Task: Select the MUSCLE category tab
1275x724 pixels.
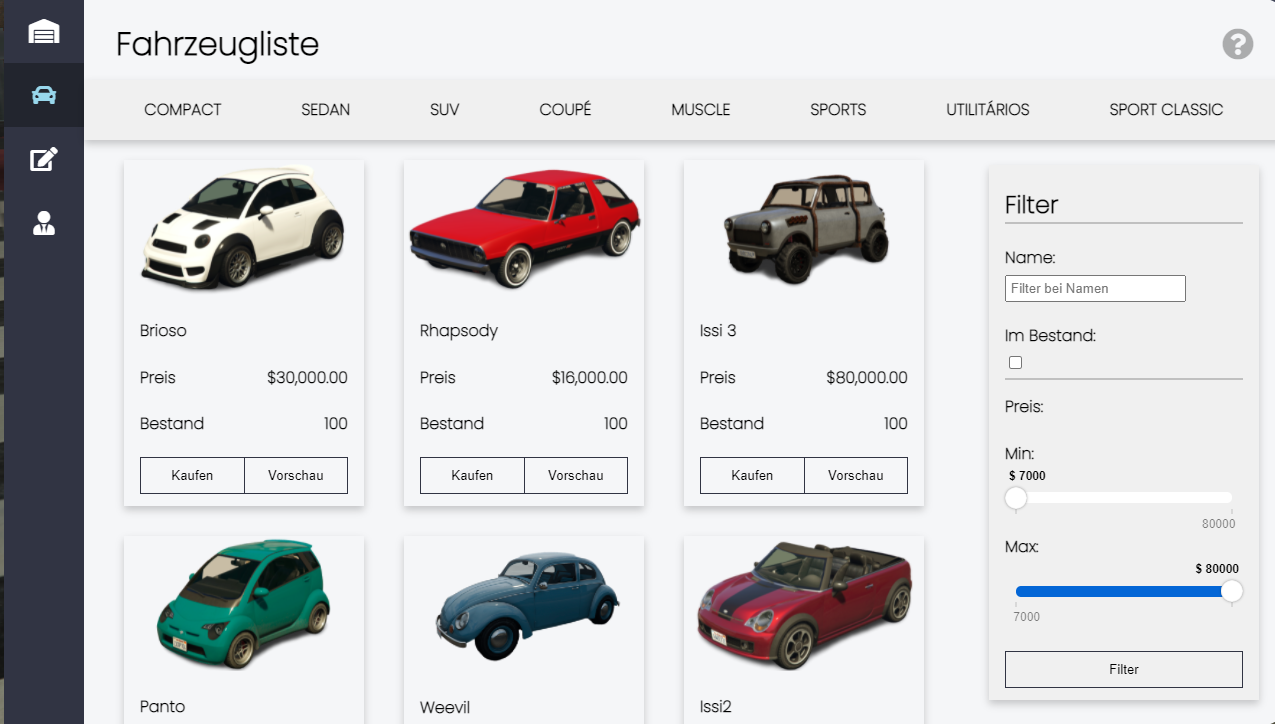Action: [700, 110]
